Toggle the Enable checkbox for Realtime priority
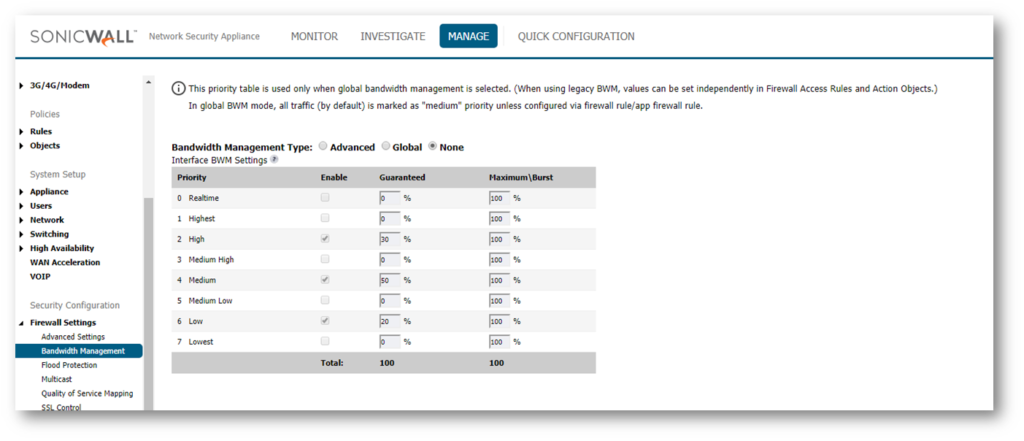1024x441 pixels. point(325,197)
